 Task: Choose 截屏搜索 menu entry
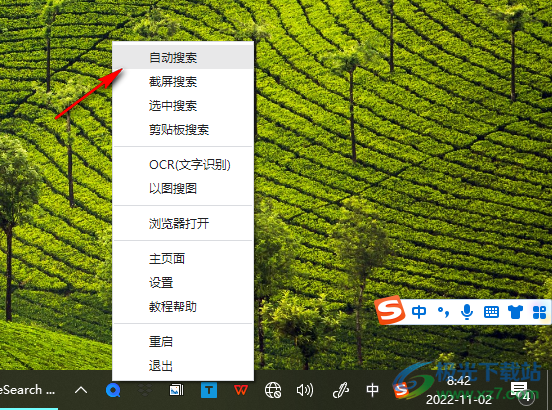(x=183, y=82)
